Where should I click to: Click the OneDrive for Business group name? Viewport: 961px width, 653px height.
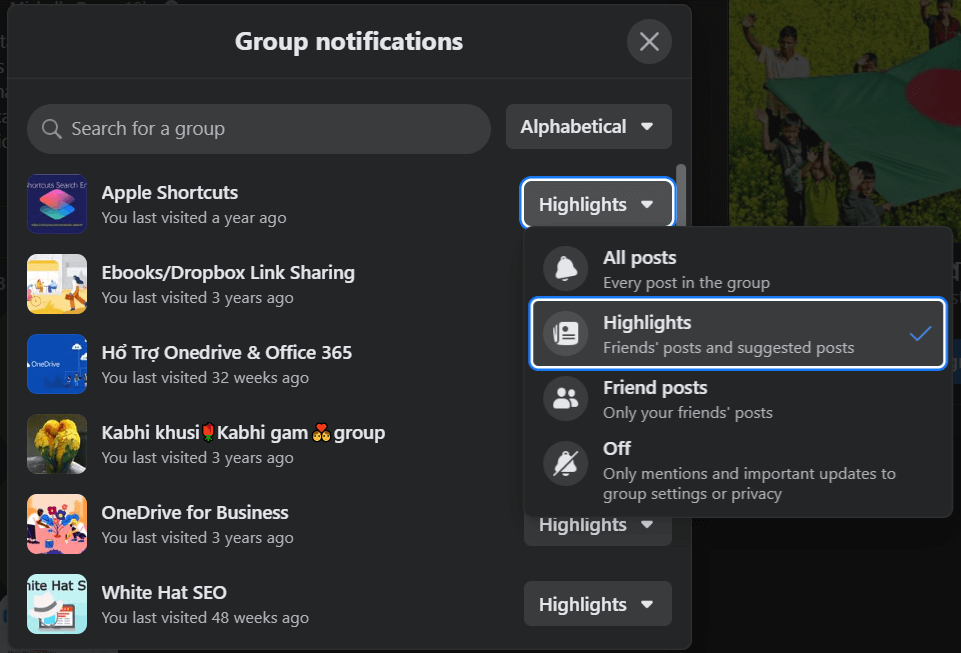[195, 513]
